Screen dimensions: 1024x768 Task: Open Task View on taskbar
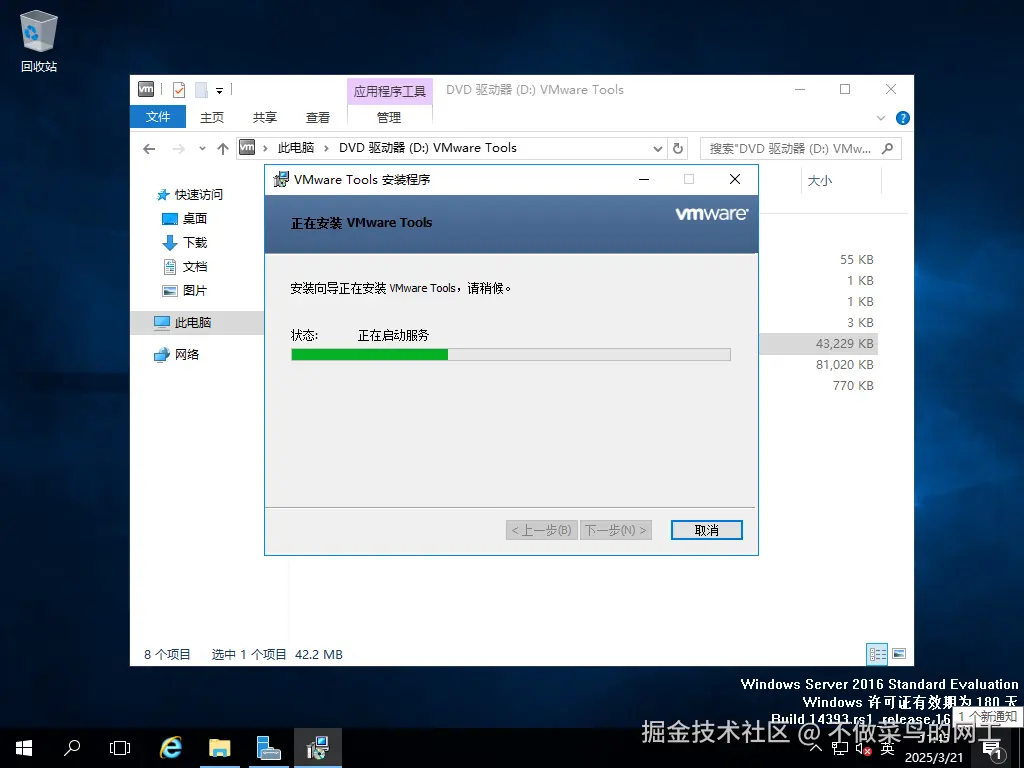120,748
